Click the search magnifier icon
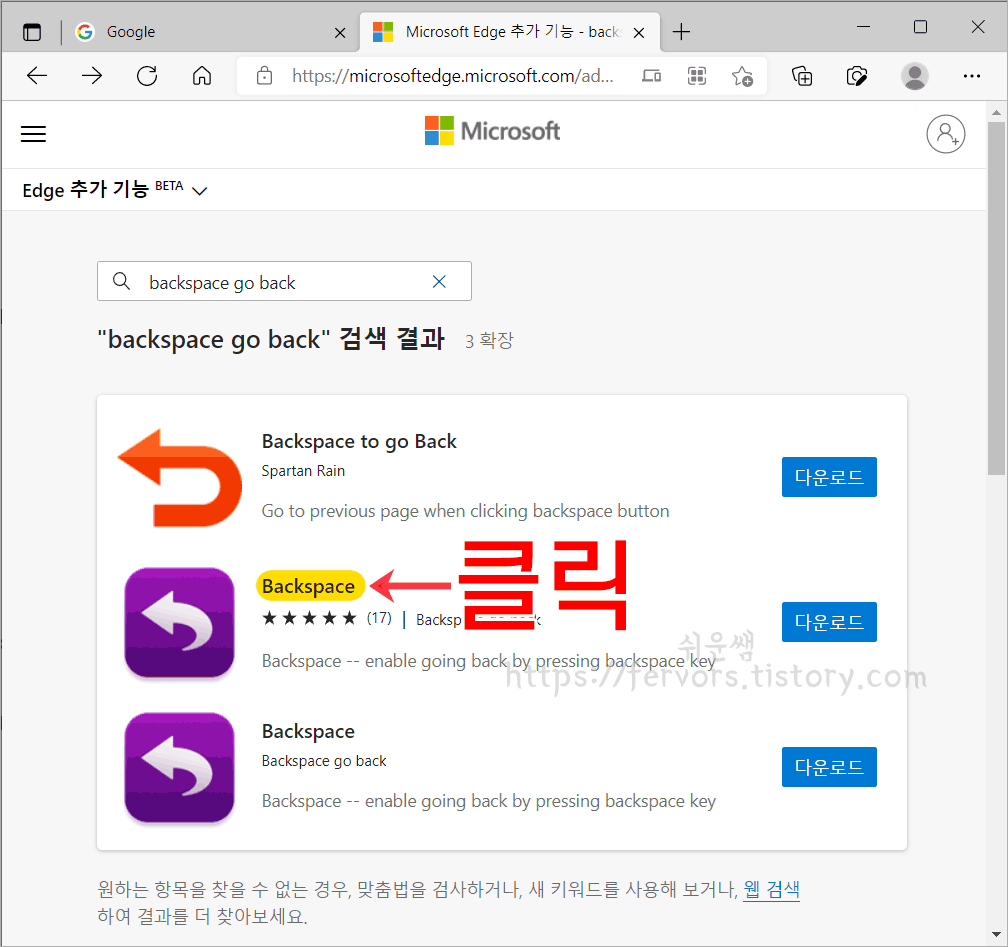 click(122, 281)
